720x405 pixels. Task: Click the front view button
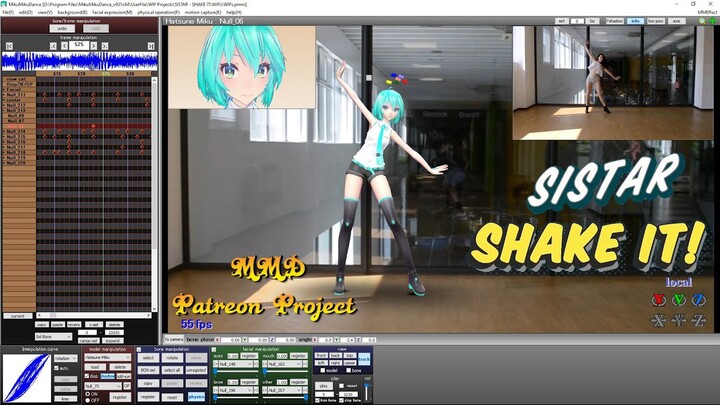pyautogui.click(x=321, y=355)
